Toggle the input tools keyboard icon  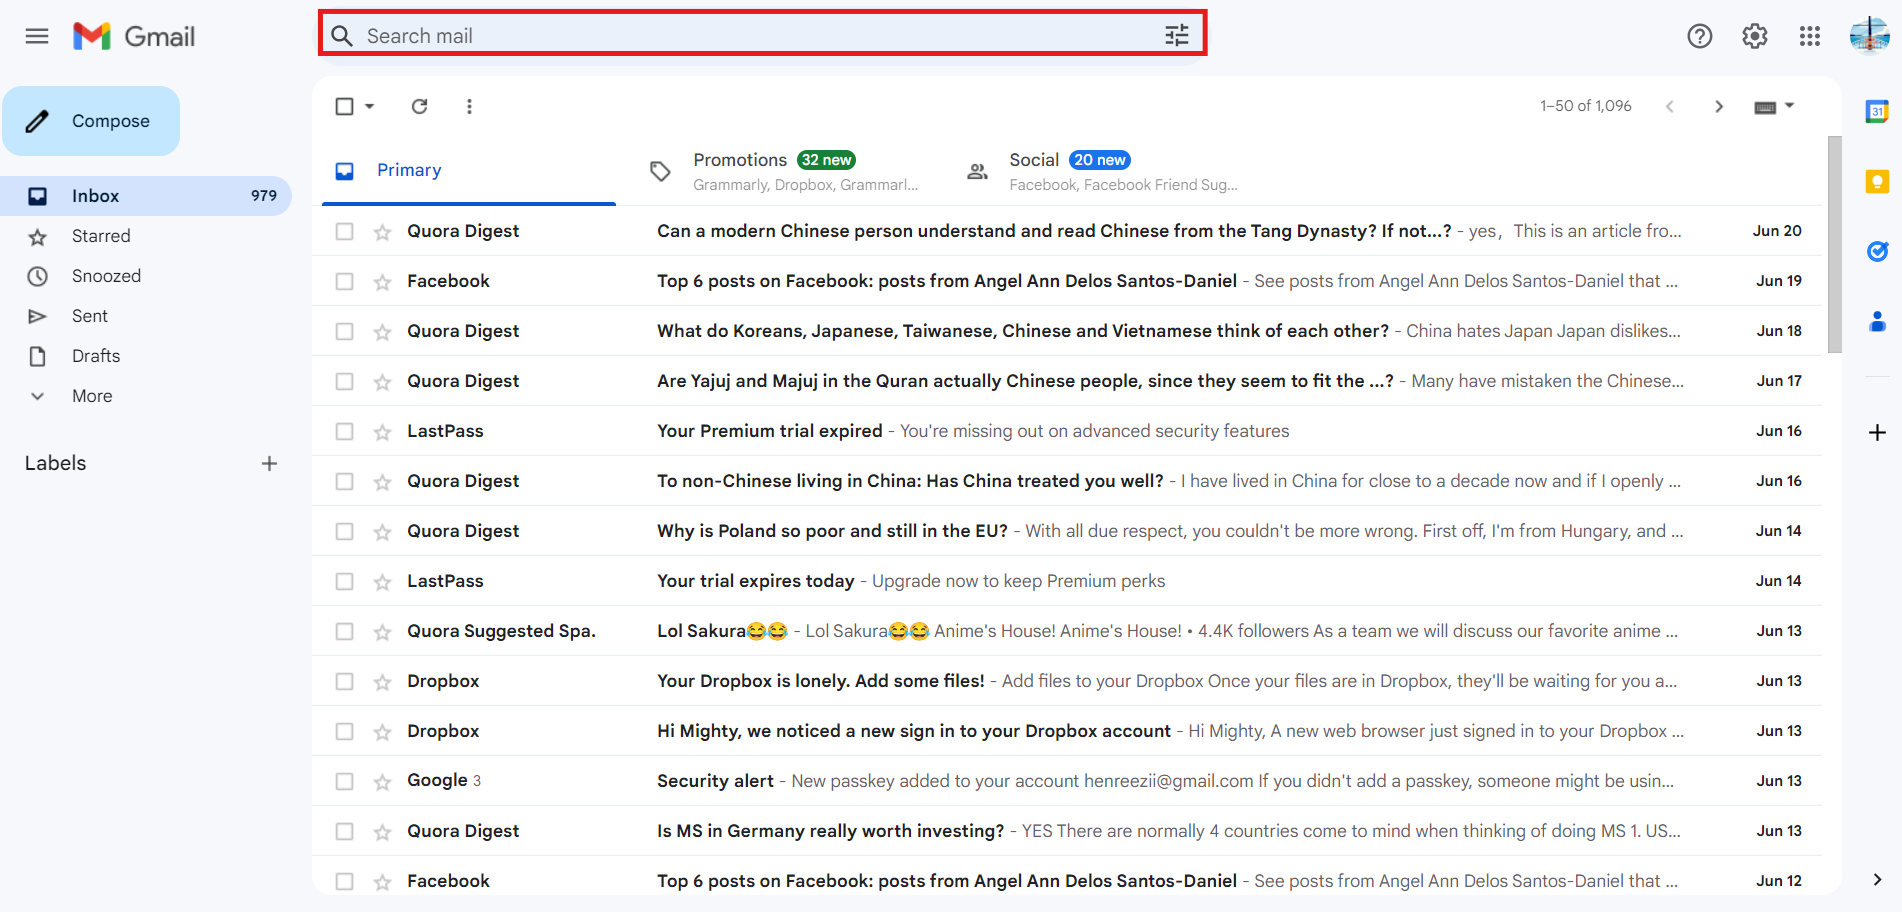click(1765, 107)
